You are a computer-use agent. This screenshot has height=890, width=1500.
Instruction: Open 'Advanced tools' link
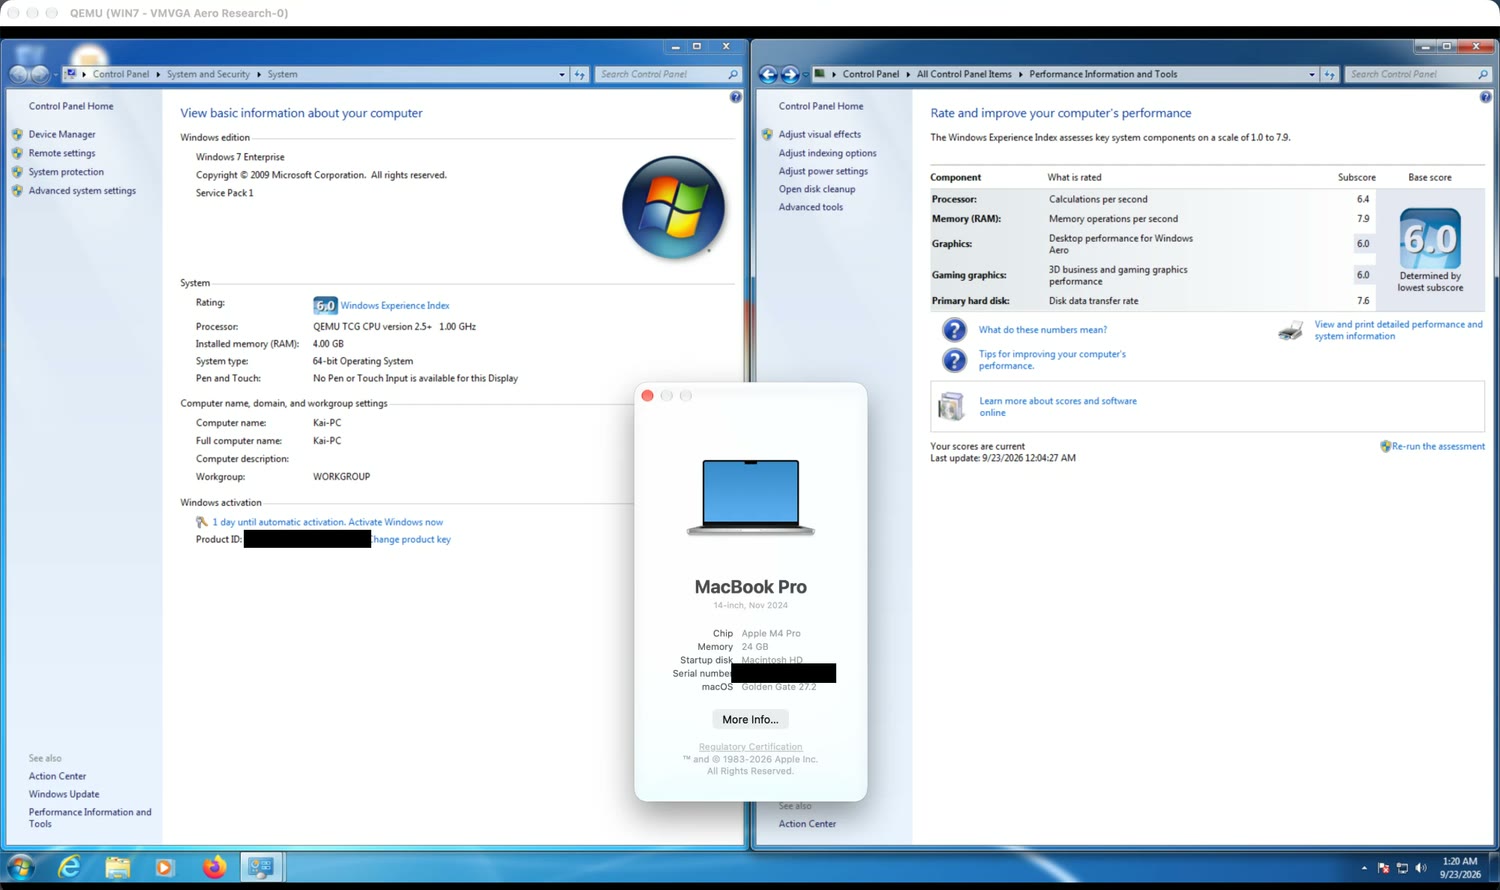810,207
